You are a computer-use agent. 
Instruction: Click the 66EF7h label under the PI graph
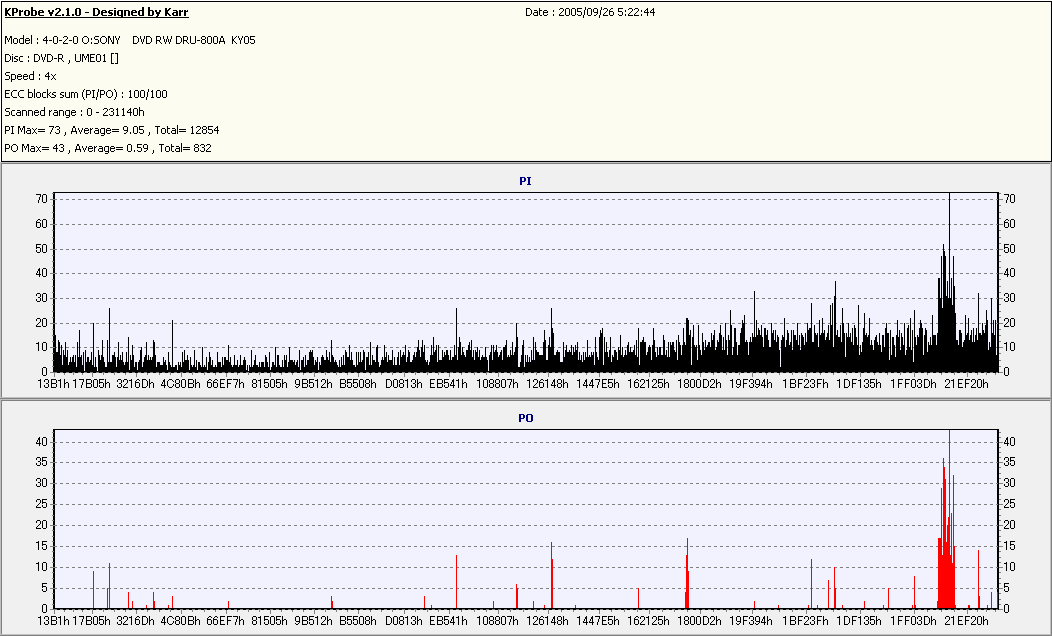point(225,384)
